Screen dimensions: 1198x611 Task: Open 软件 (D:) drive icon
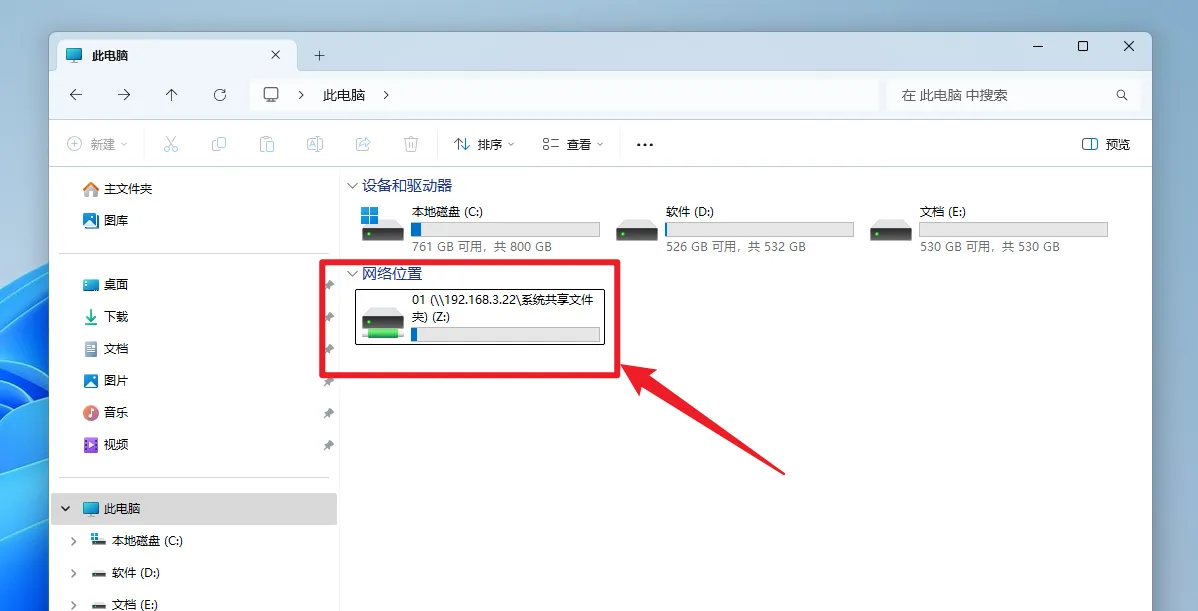pos(636,229)
